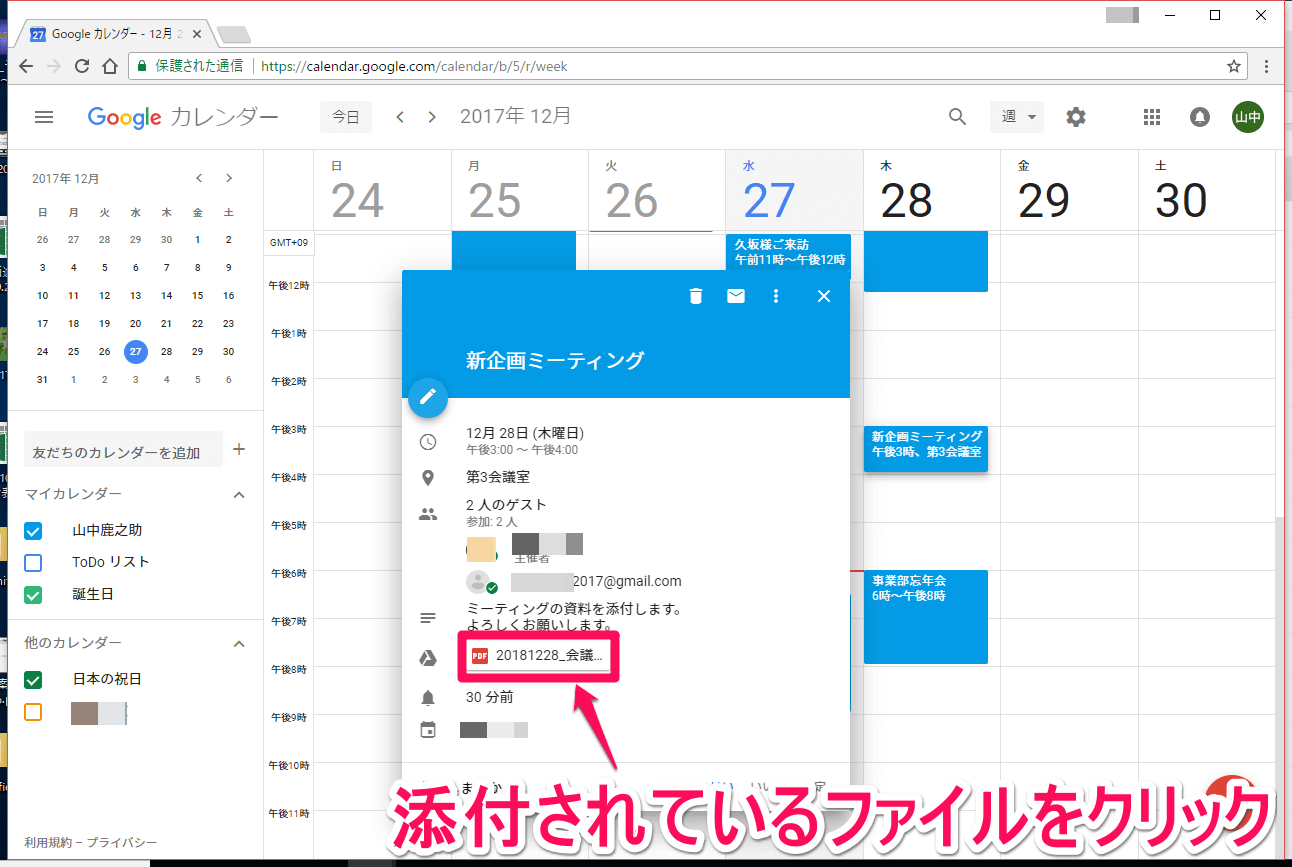Screen dimensions: 1292x867
Task: Open attached PDF 20181228_会議
Action: tap(539, 656)
